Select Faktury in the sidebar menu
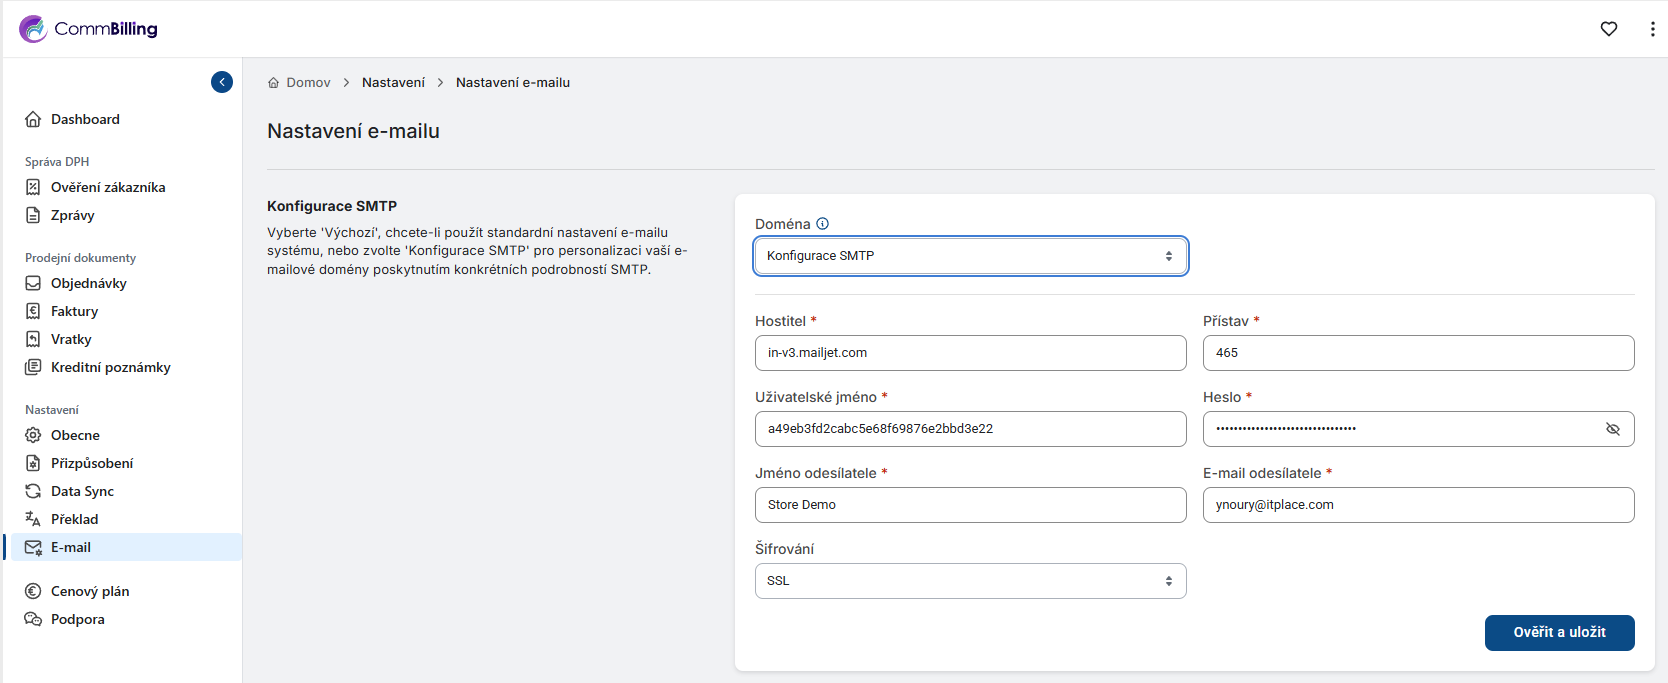 (x=74, y=311)
